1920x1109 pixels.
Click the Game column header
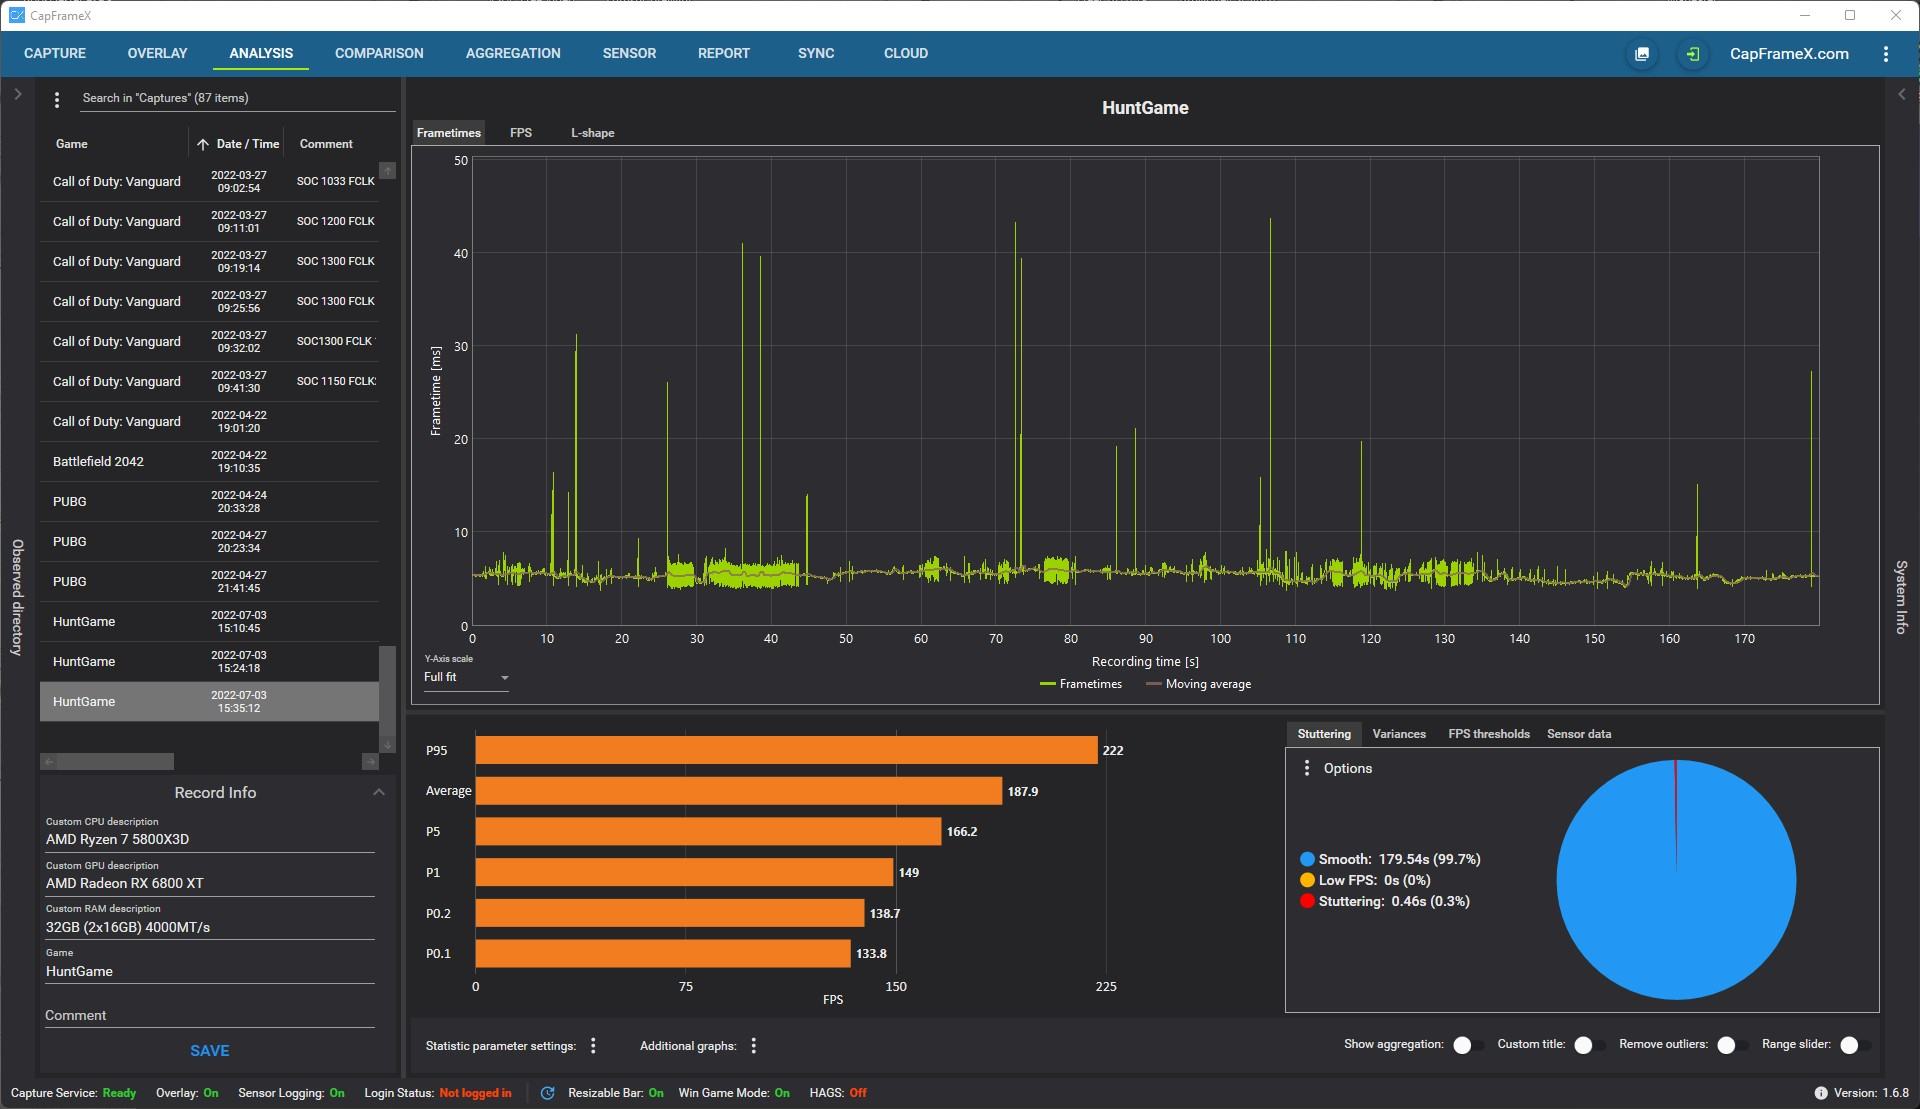(x=71, y=144)
